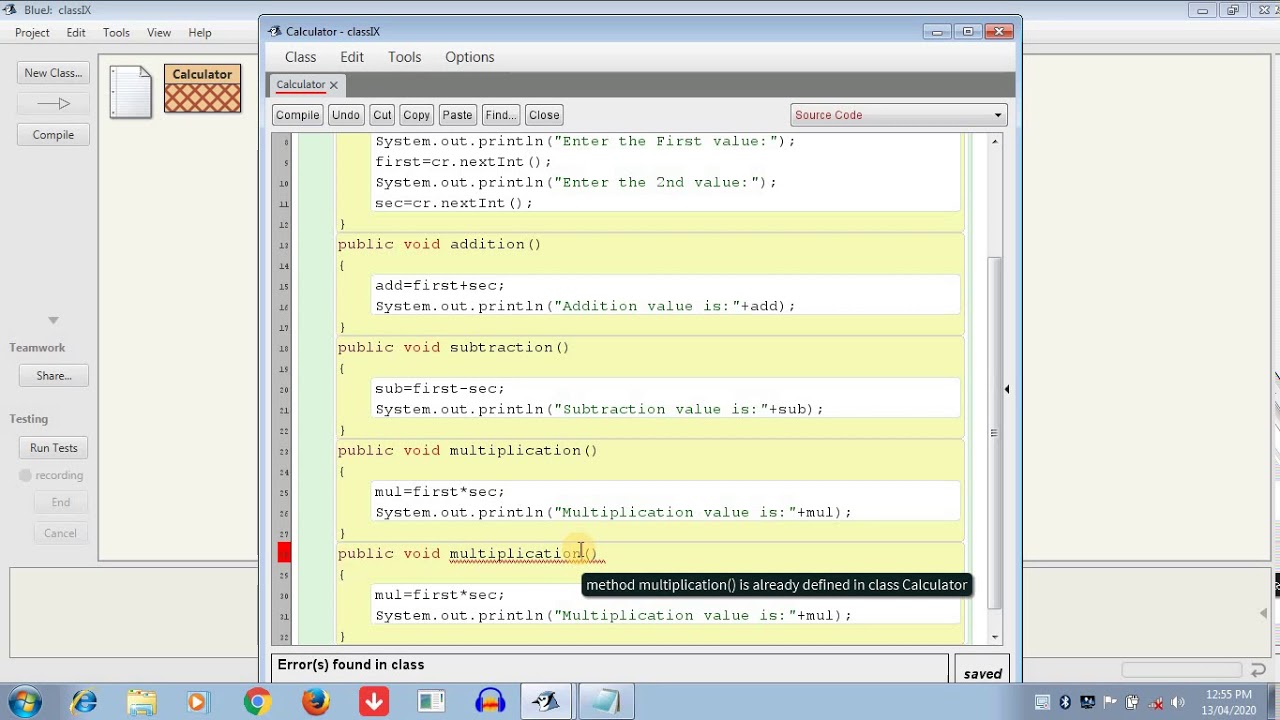Image resolution: width=1280 pixels, height=720 pixels.
Task: Click the editor Close button
Action: click(x=544, y=115)
